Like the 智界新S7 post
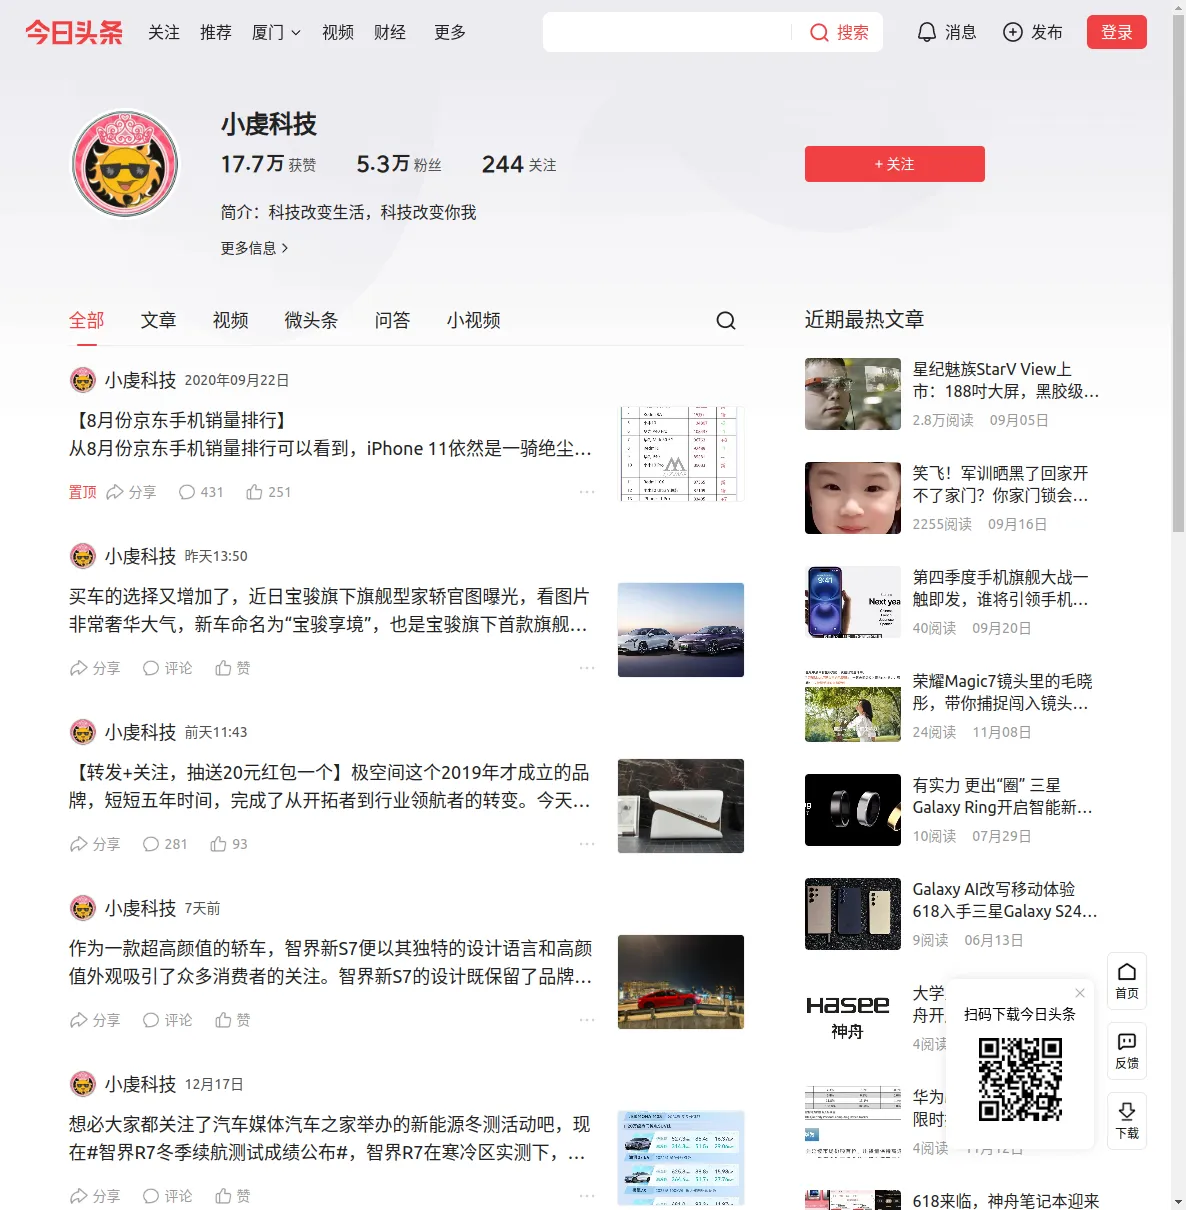This screenshot has width=1186, height=1210. click(x=233, y=1020)
